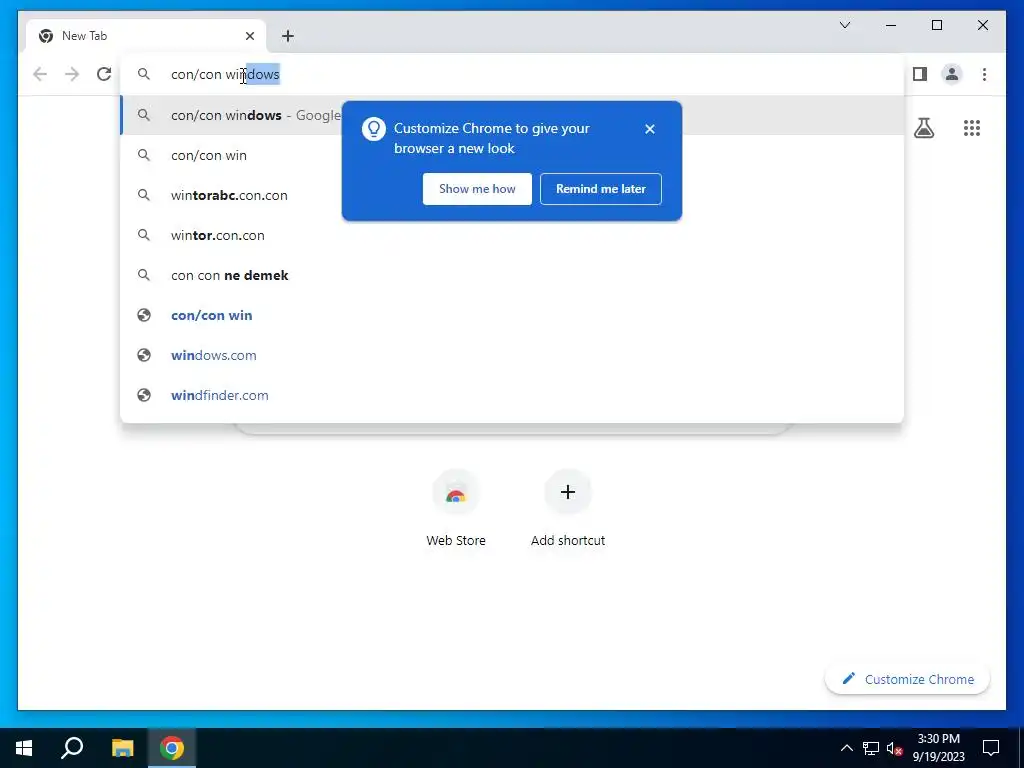Open the clock showing 3:30 PM
Image resolution: width=1024 pixels, height=768 pixels.
(938, 748)
